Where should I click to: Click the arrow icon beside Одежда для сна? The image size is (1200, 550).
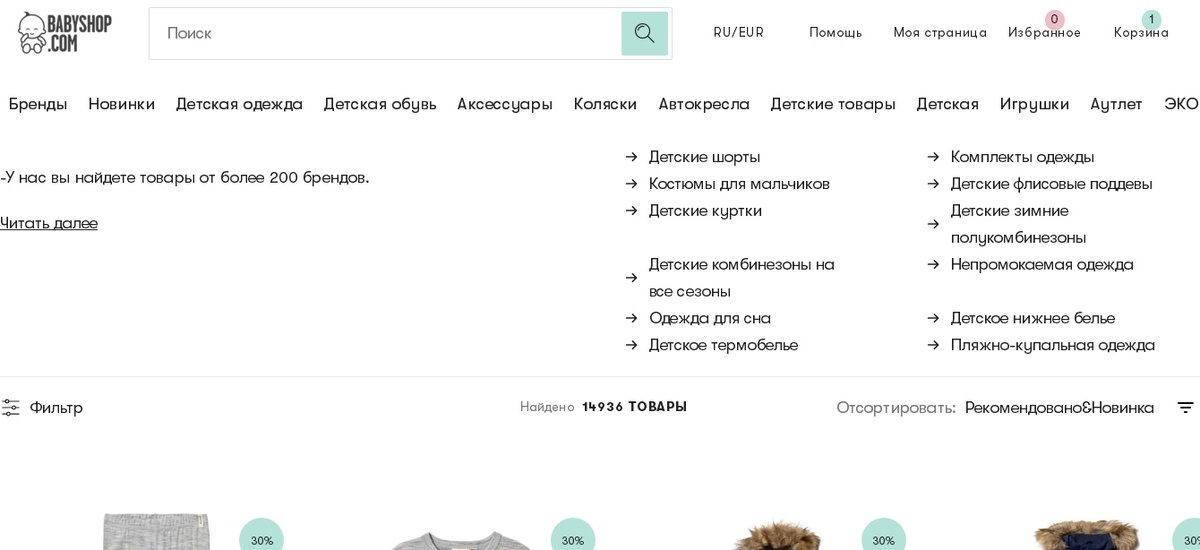pyautogui.click(x=631, y=318)
